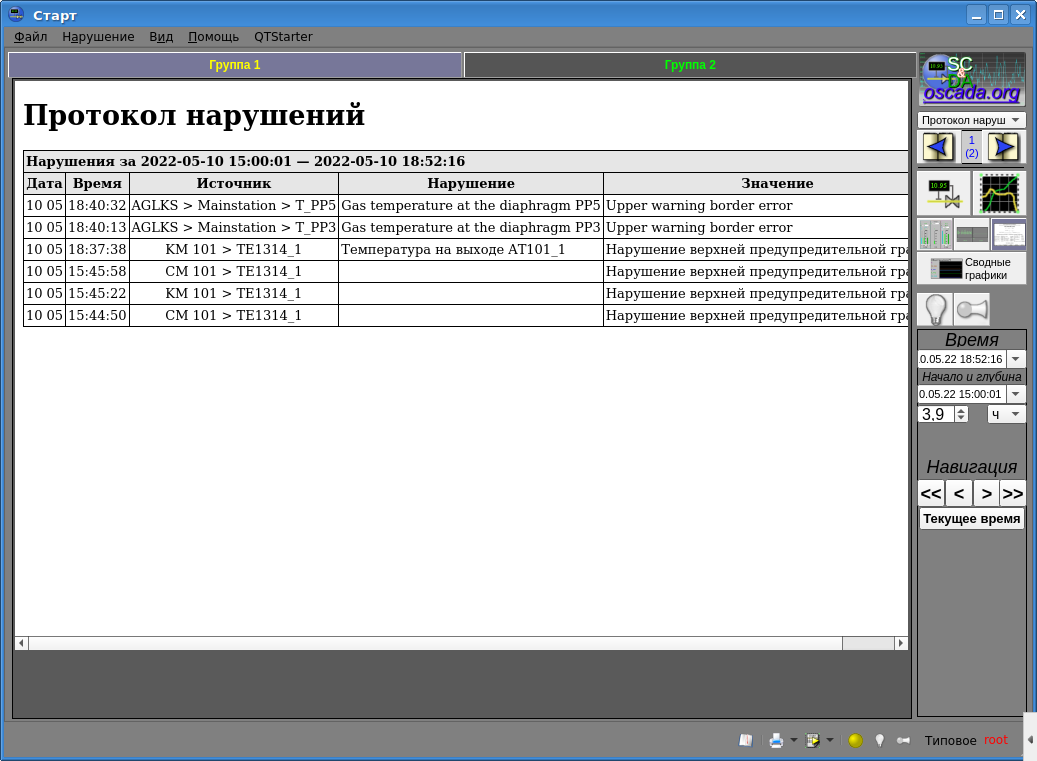Click the next page blue arrow
1037x761 pixels.
pyautogui.click(x=1003, y=147)
